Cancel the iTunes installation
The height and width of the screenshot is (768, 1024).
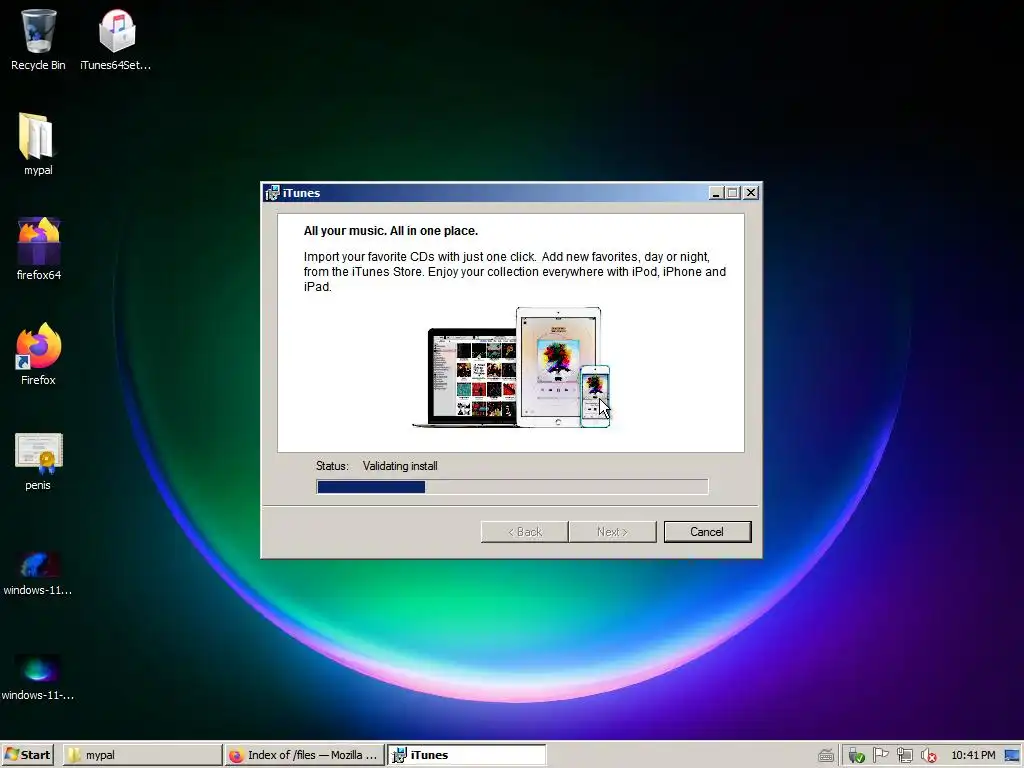click(707, 532)
